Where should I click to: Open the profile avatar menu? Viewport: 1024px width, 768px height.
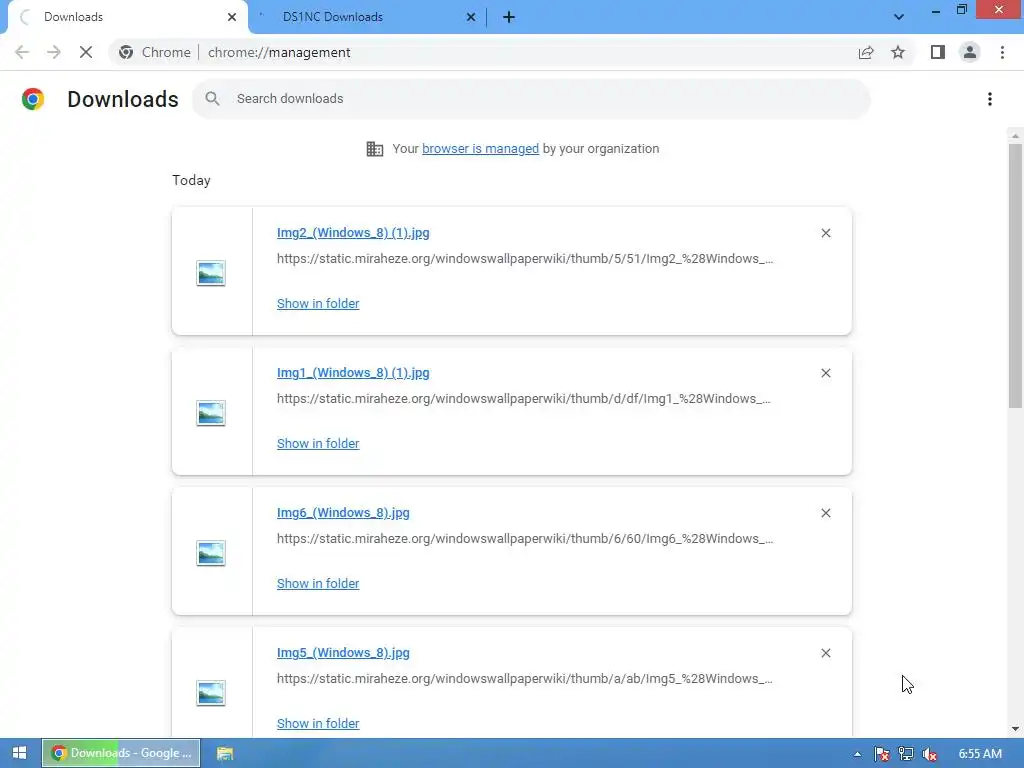pyautogui.click(x=970, y=52)
